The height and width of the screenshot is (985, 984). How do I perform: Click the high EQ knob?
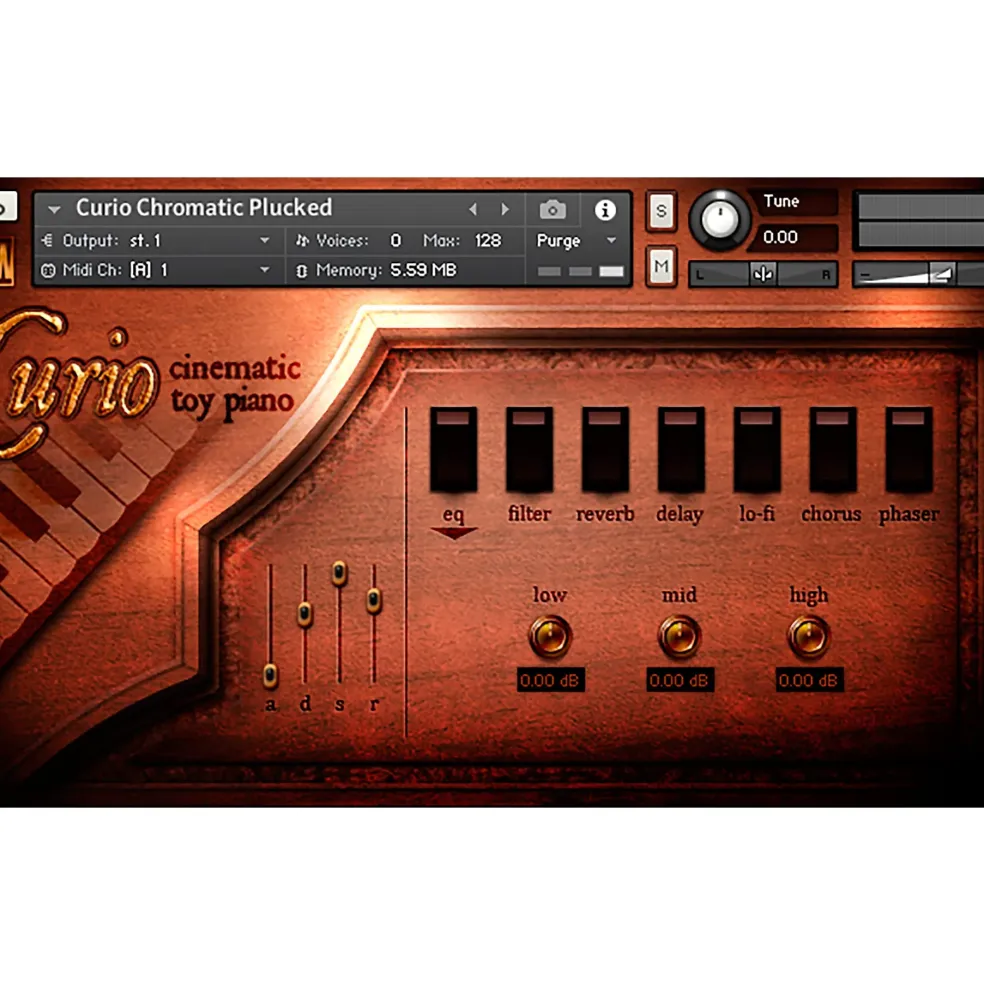coord(809,636)
